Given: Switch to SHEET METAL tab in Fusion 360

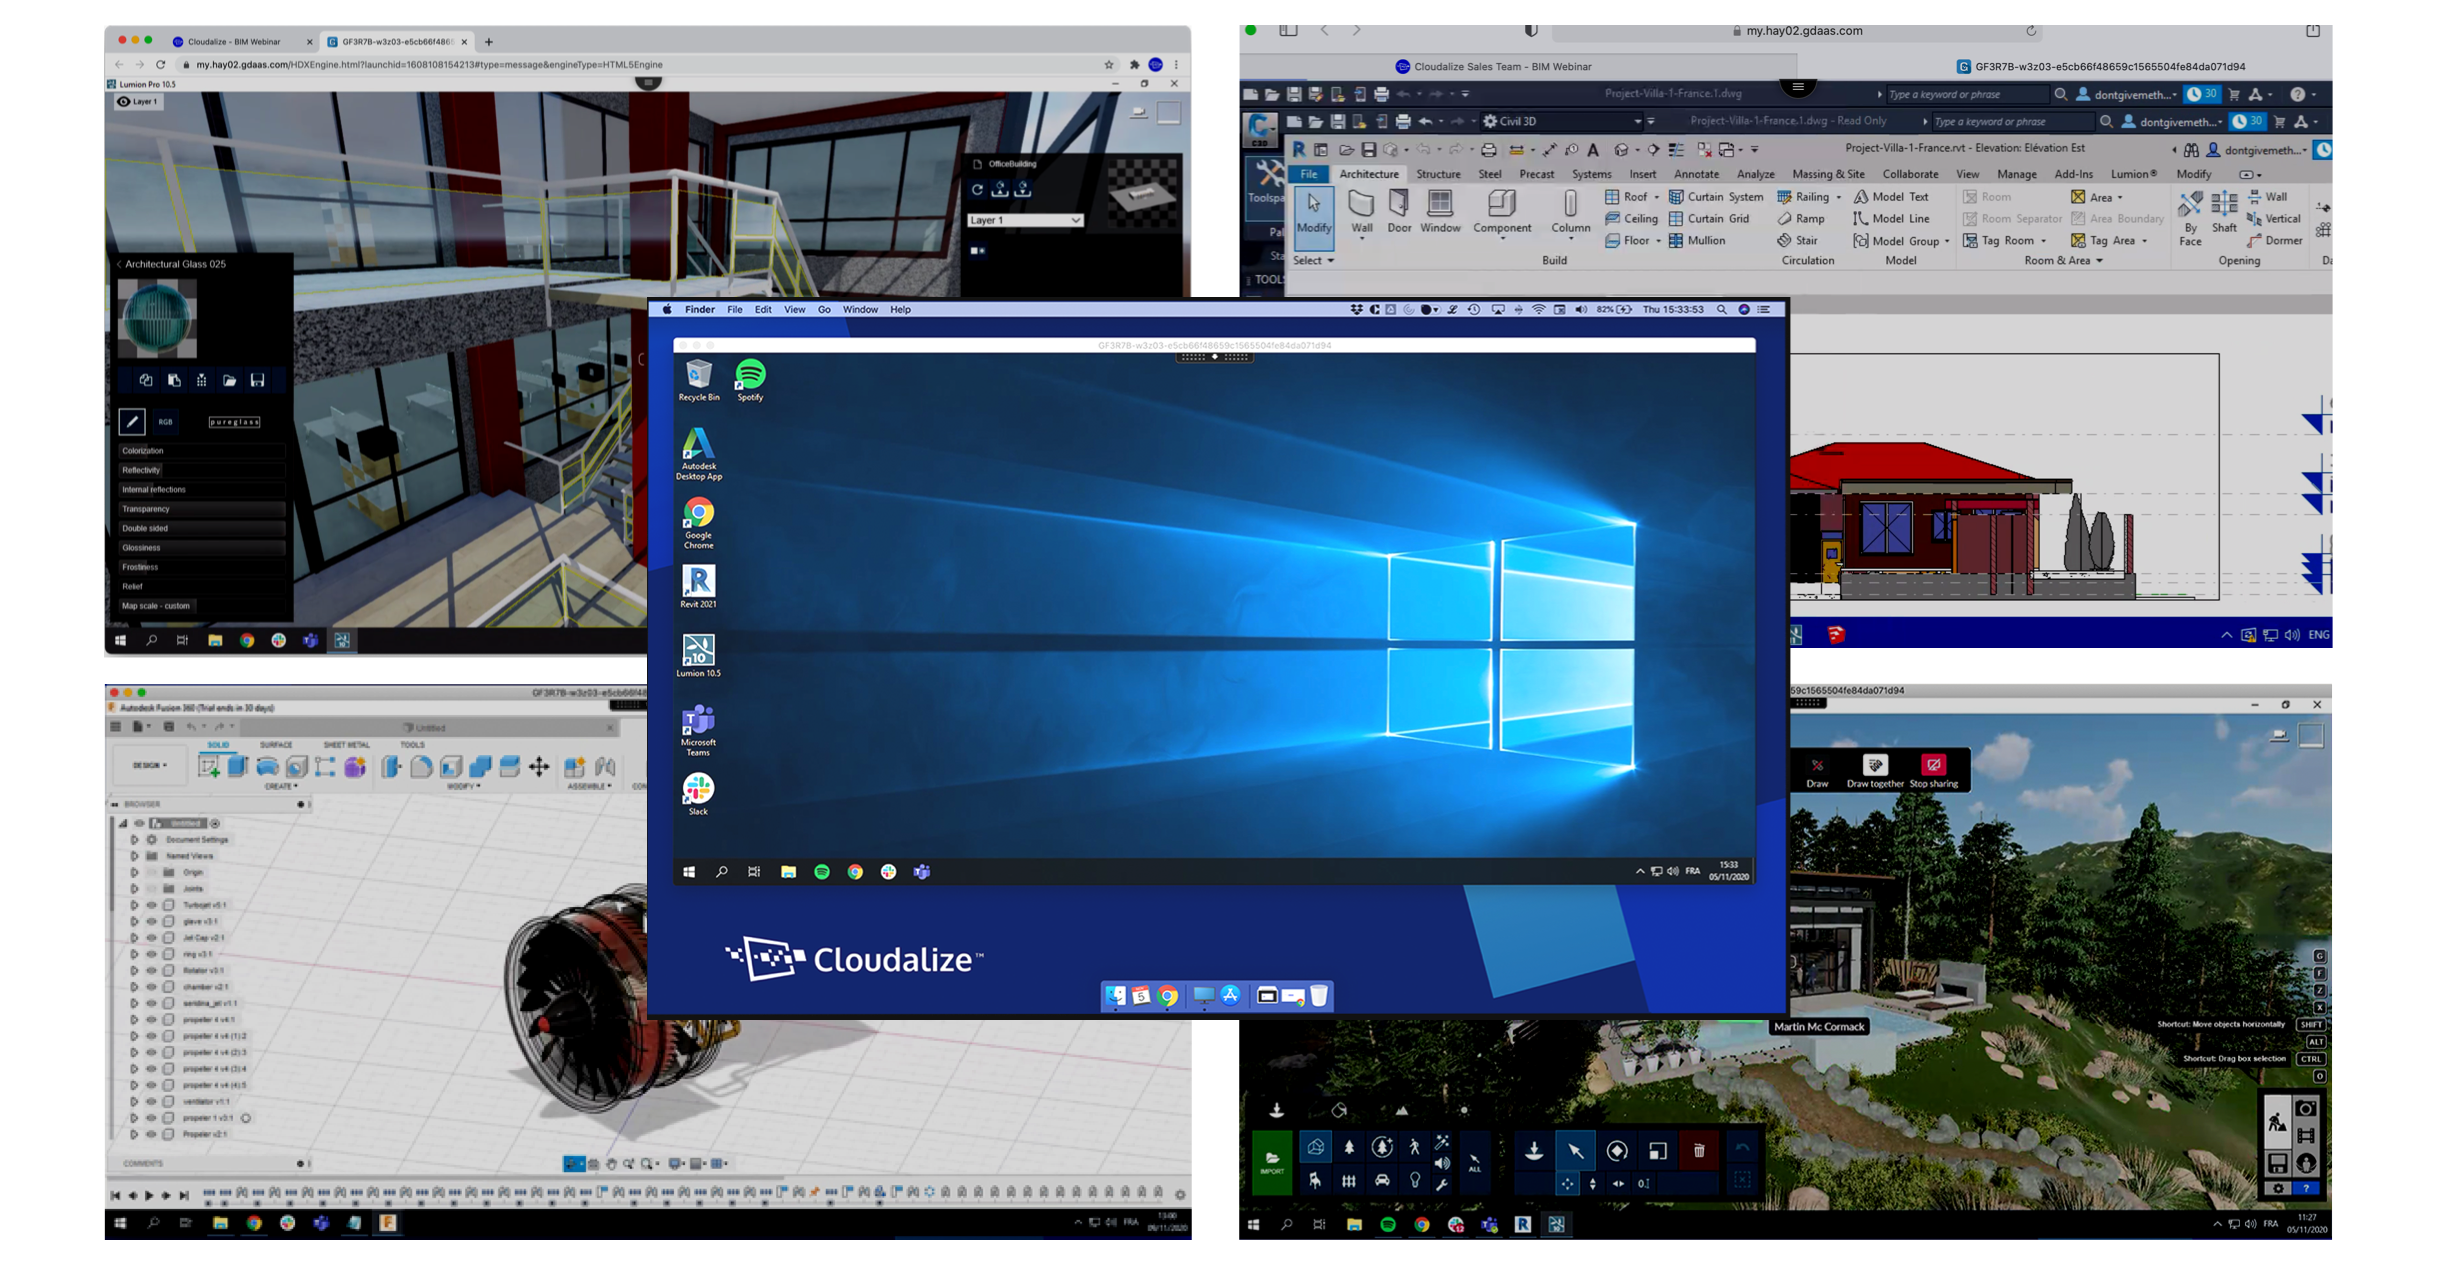Looking at the screenshot, I should tap(346, 745).
